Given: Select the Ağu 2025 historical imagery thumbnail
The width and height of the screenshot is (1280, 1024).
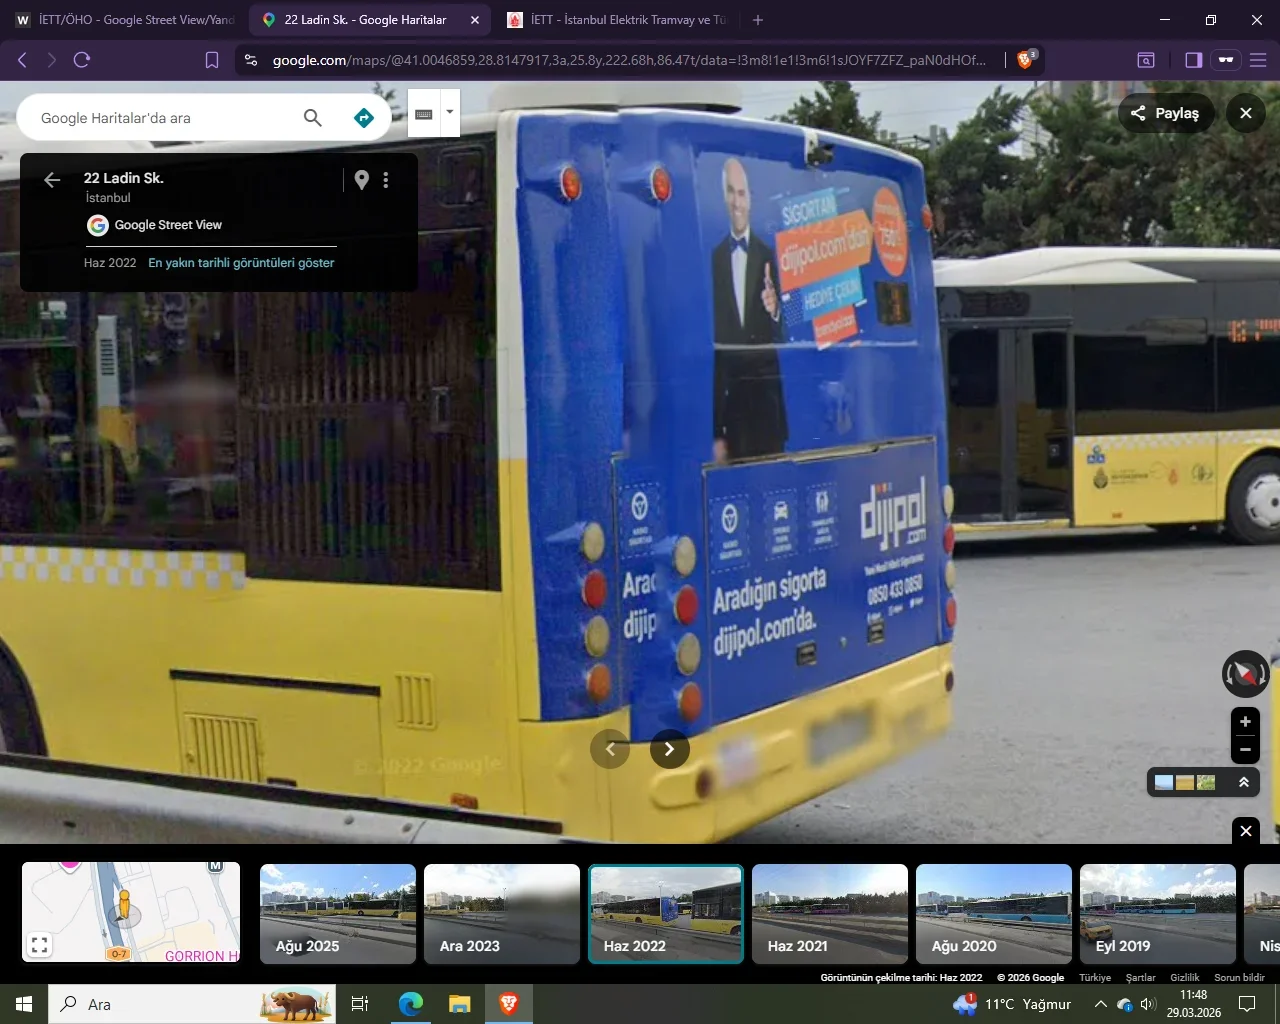Looking at the screenshot, I should click(338, 914).
